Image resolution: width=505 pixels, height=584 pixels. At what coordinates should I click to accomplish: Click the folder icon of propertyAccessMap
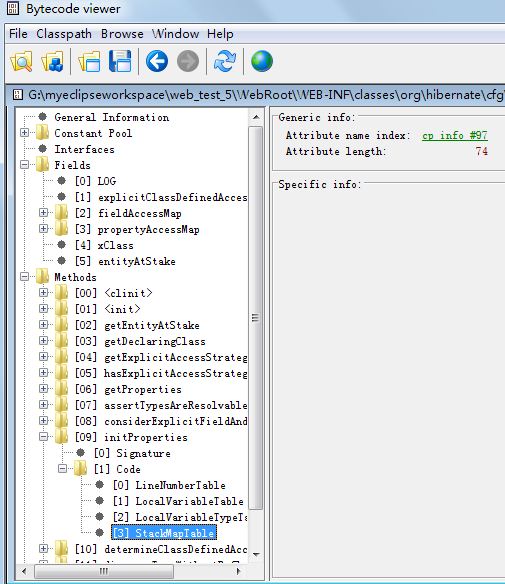61,229
